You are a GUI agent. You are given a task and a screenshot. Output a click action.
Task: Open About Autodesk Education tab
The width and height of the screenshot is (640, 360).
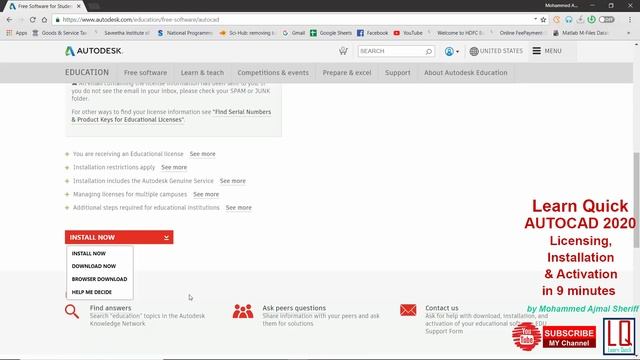tap(466, 73)
